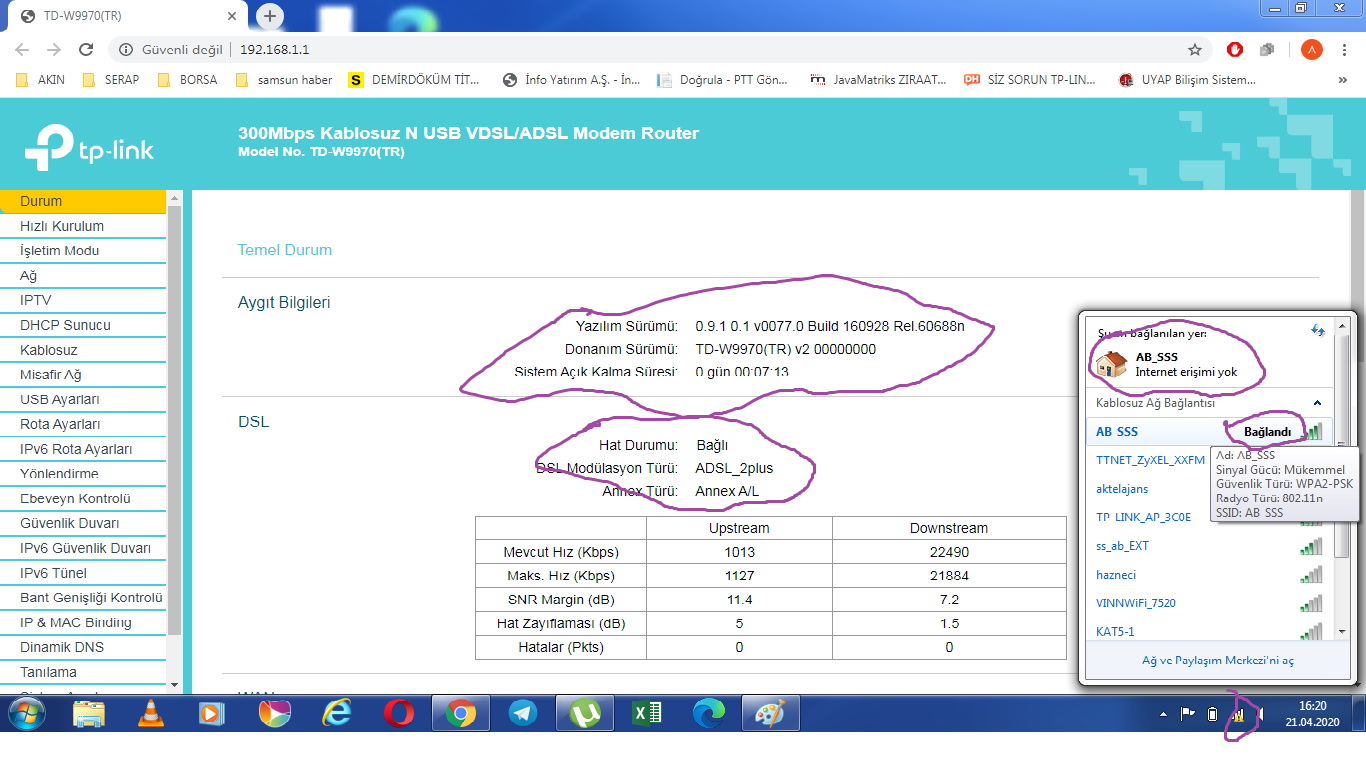
Task: Bookmark this page with the star icon
Action: point(1194,49)
